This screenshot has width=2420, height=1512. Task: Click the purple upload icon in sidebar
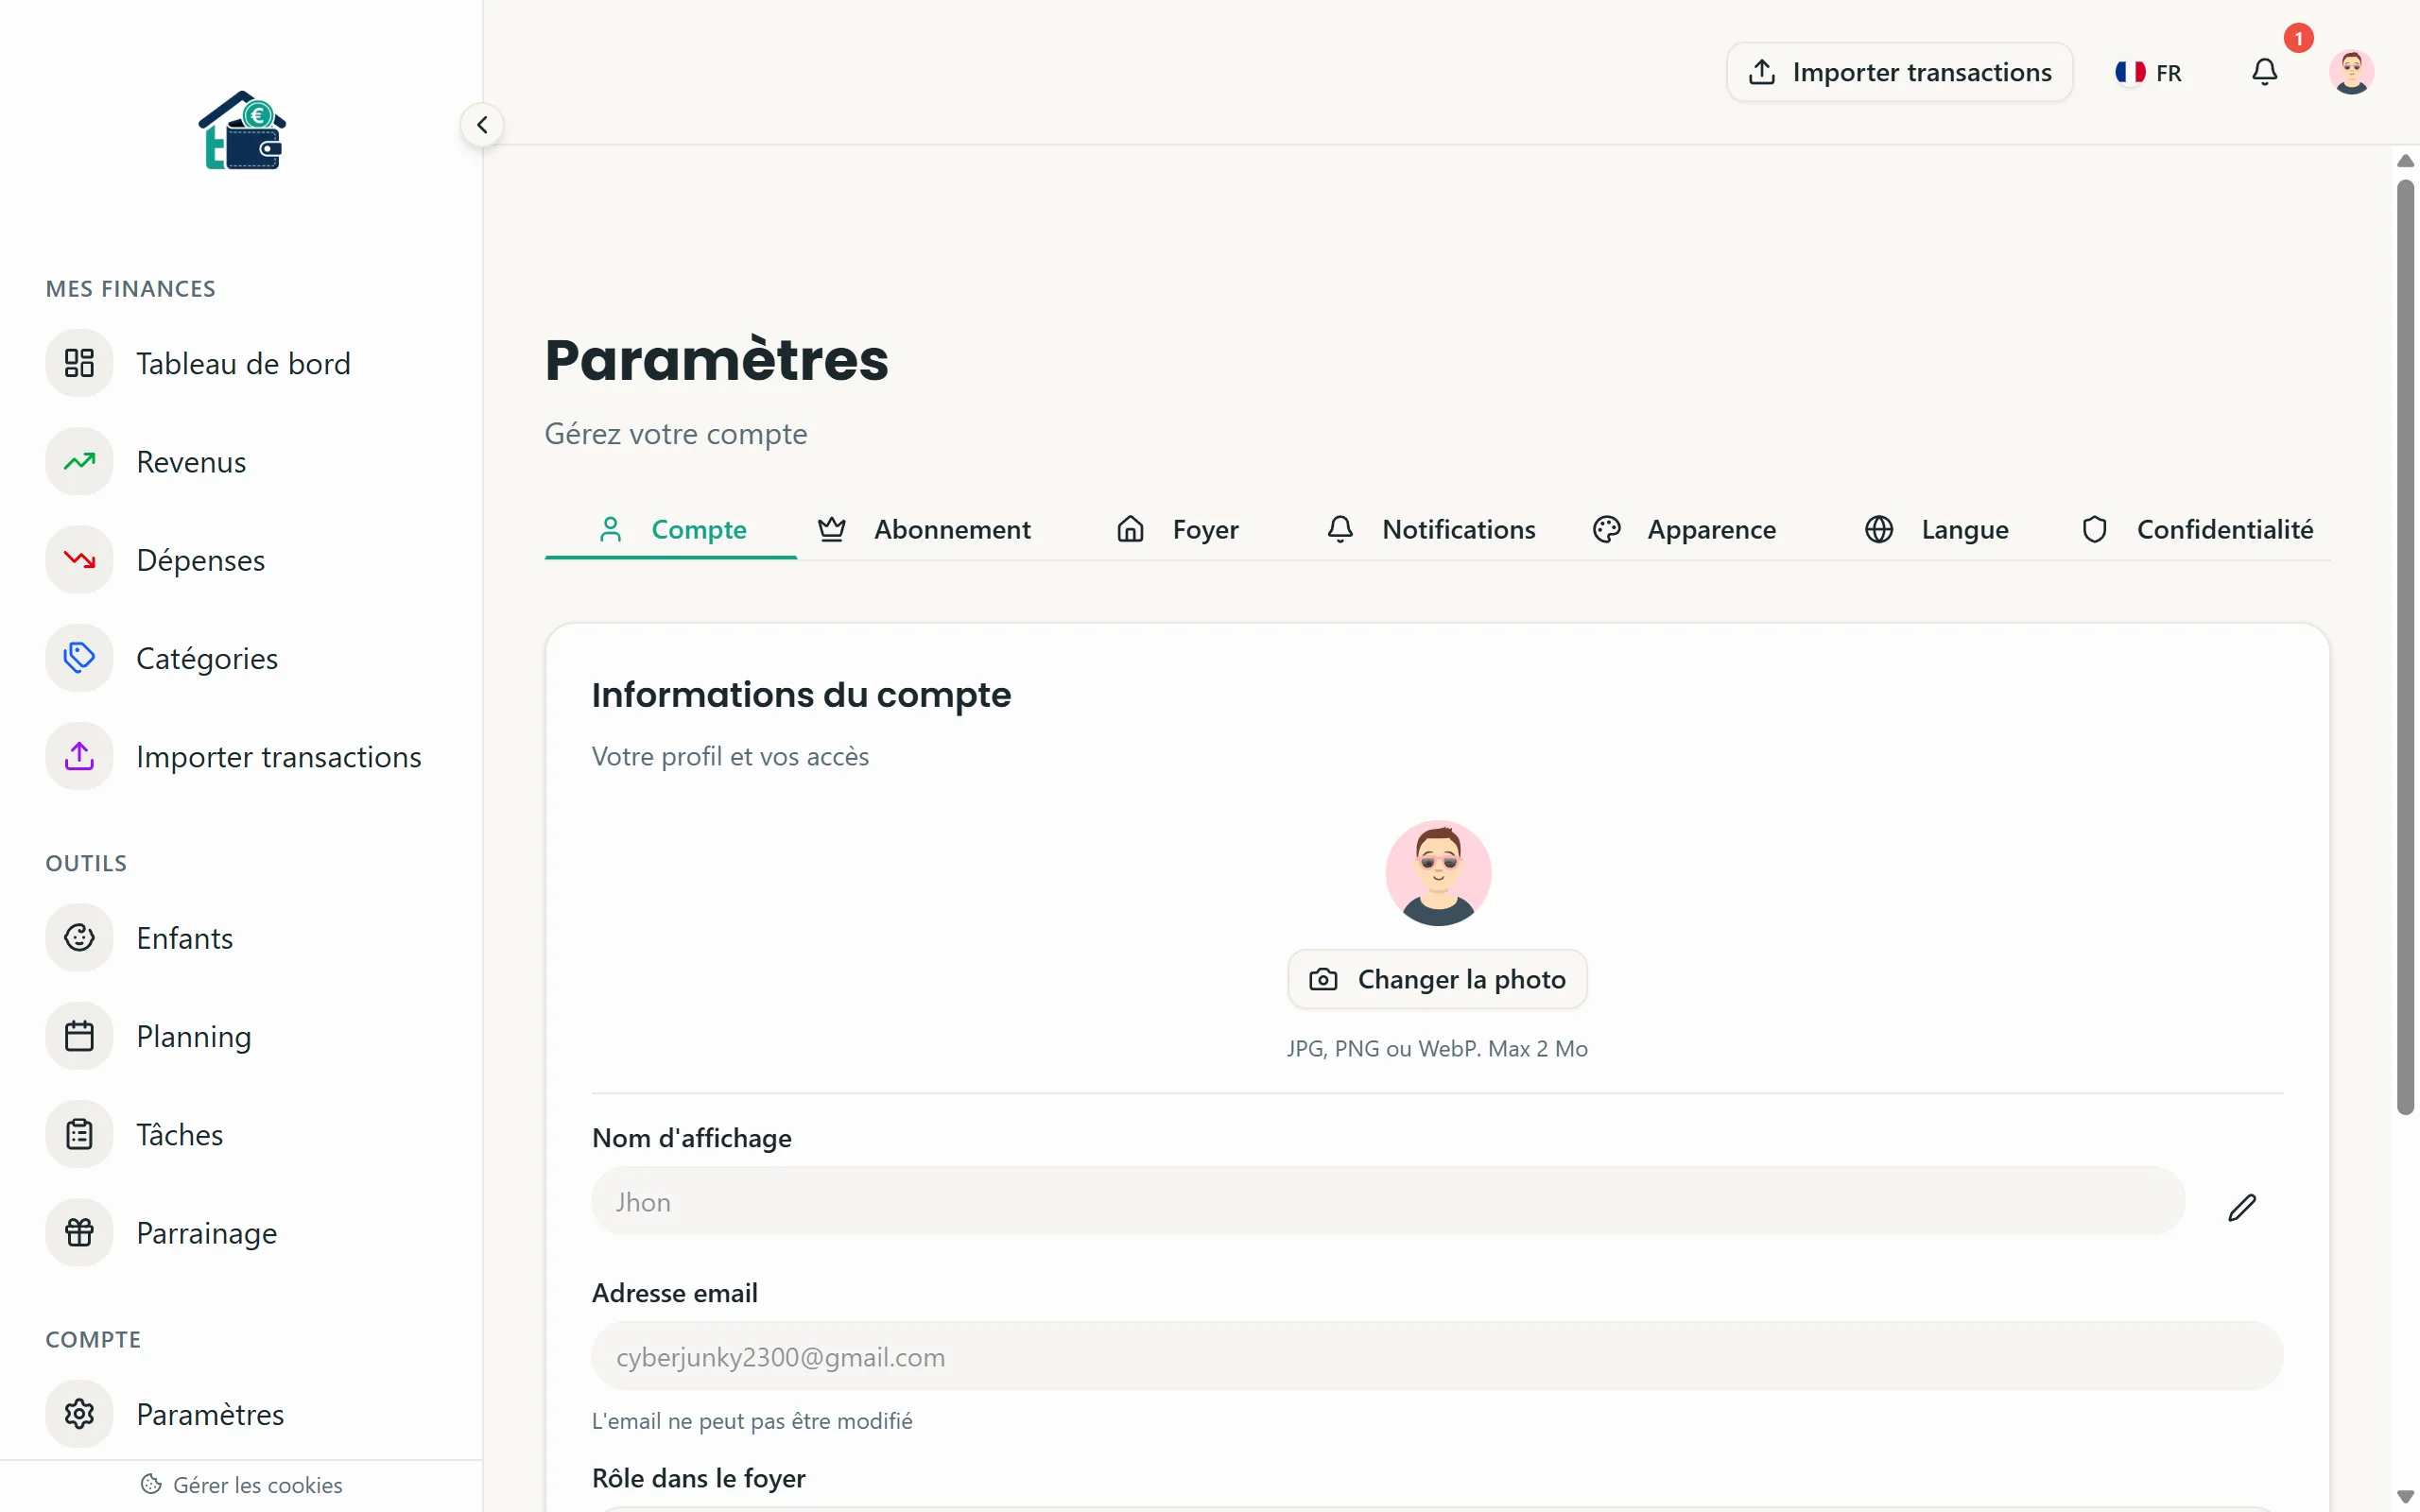(79, 756)
